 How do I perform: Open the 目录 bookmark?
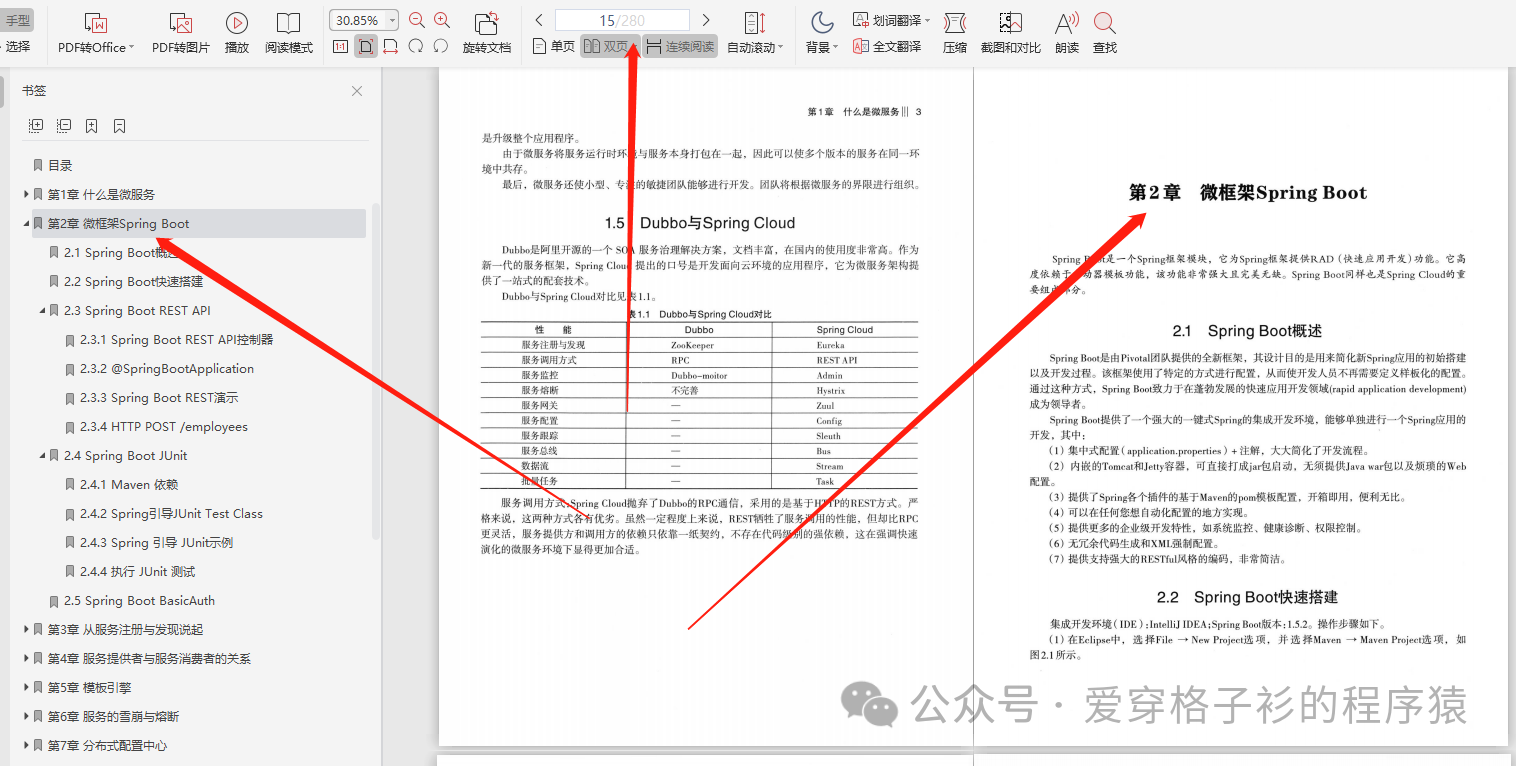[60, 166]
